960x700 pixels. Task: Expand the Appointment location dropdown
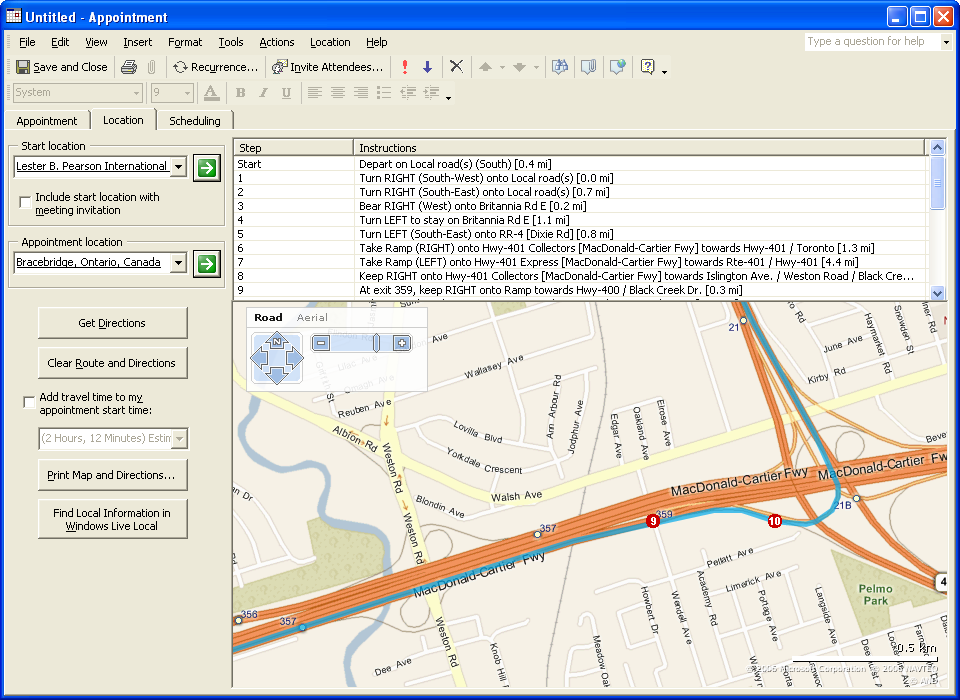tap(178, 263)
